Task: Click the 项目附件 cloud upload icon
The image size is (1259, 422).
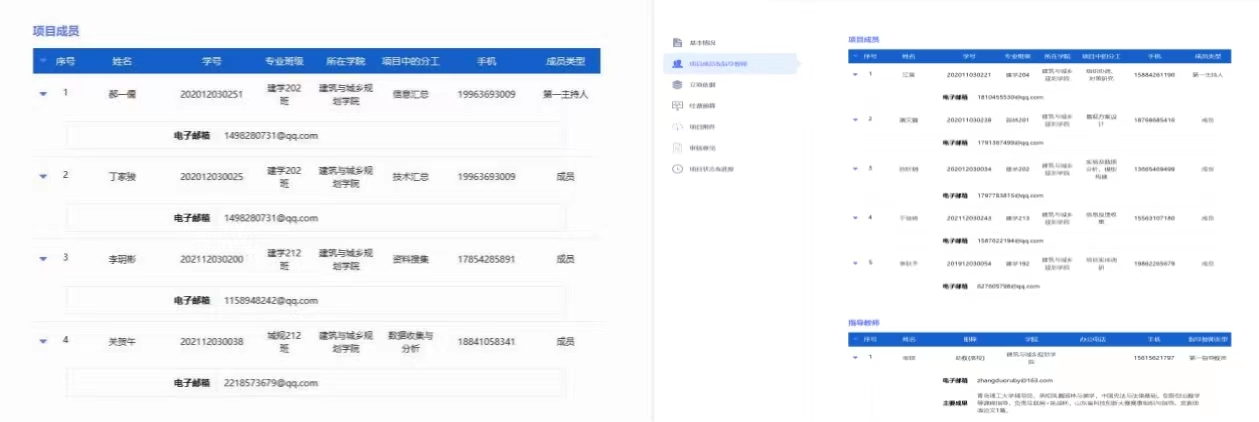Action: 677,127
